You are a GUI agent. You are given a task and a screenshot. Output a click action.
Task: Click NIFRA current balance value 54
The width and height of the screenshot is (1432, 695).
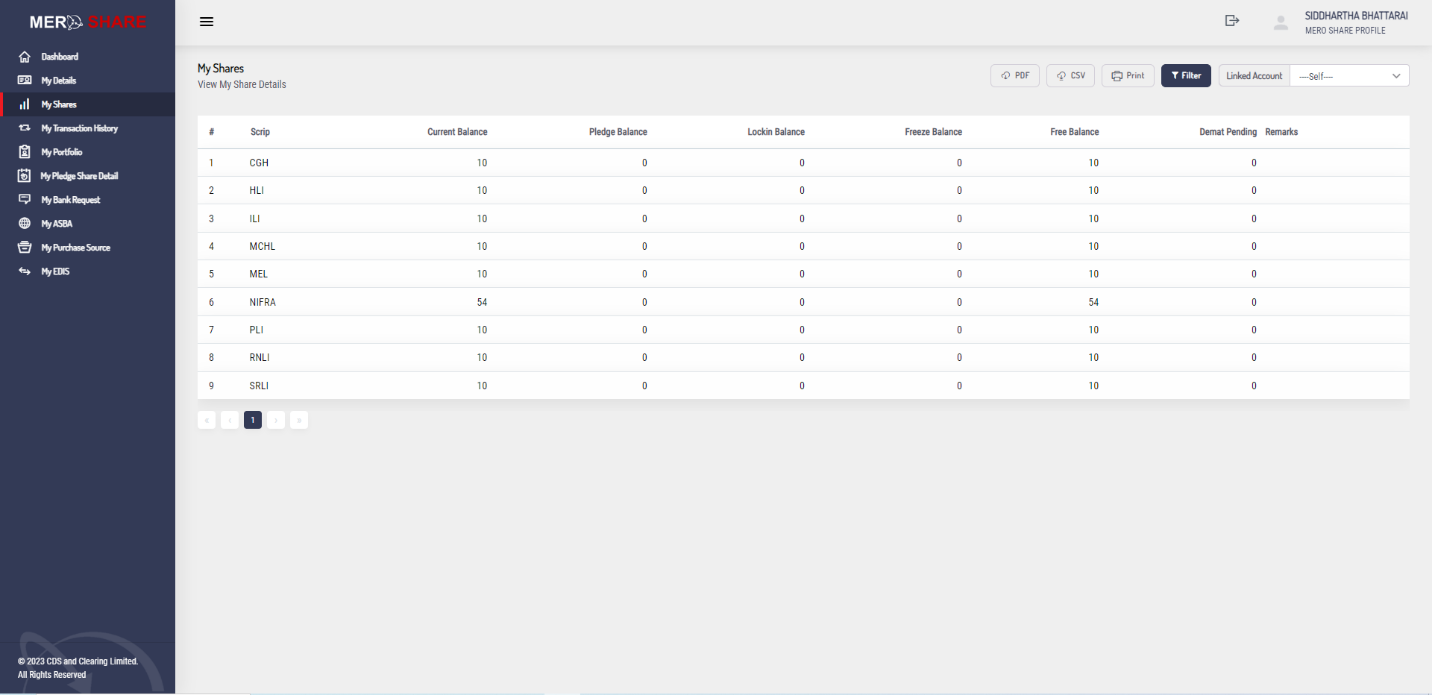coord(482,302)
